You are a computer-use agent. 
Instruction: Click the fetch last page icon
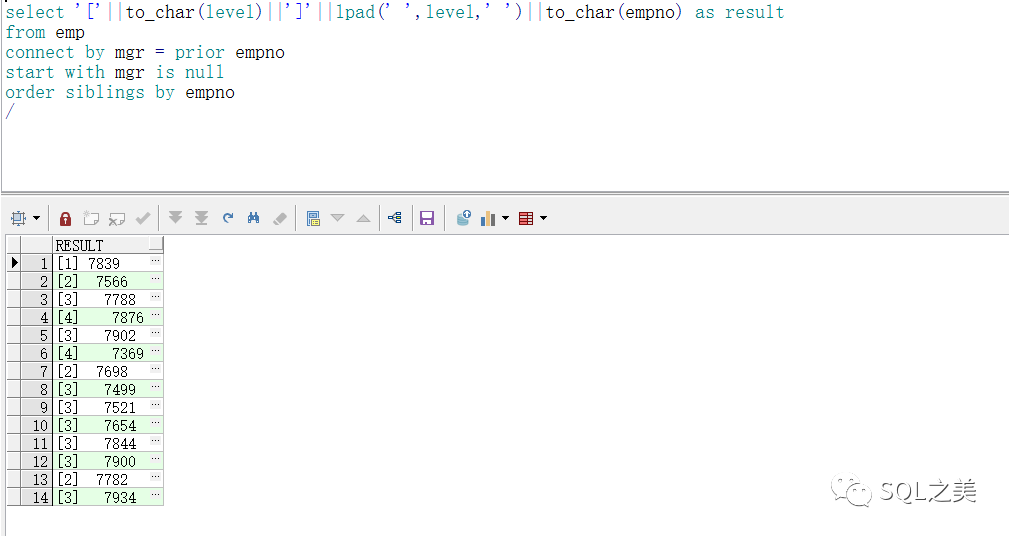[x=201, y=218]
